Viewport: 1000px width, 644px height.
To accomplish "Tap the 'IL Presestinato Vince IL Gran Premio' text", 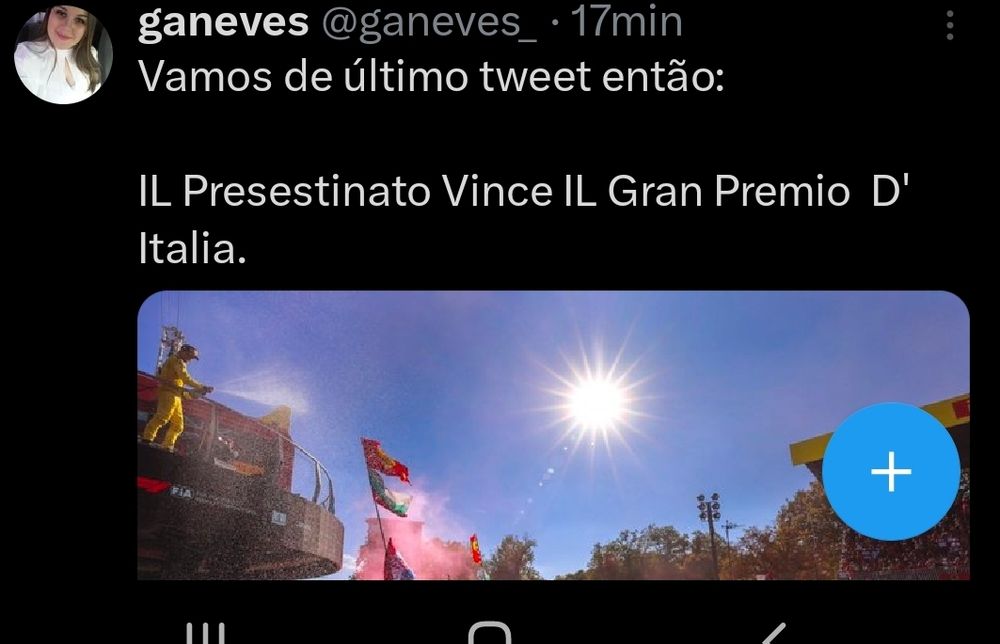I will coord(494,191).
